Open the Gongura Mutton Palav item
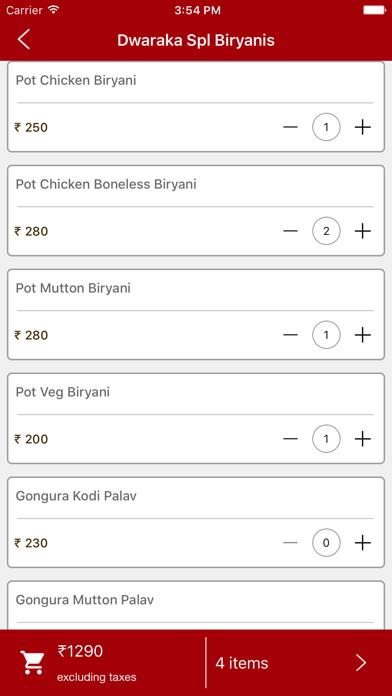This screenshot has height=696, width=392. [x=196, y=605]
